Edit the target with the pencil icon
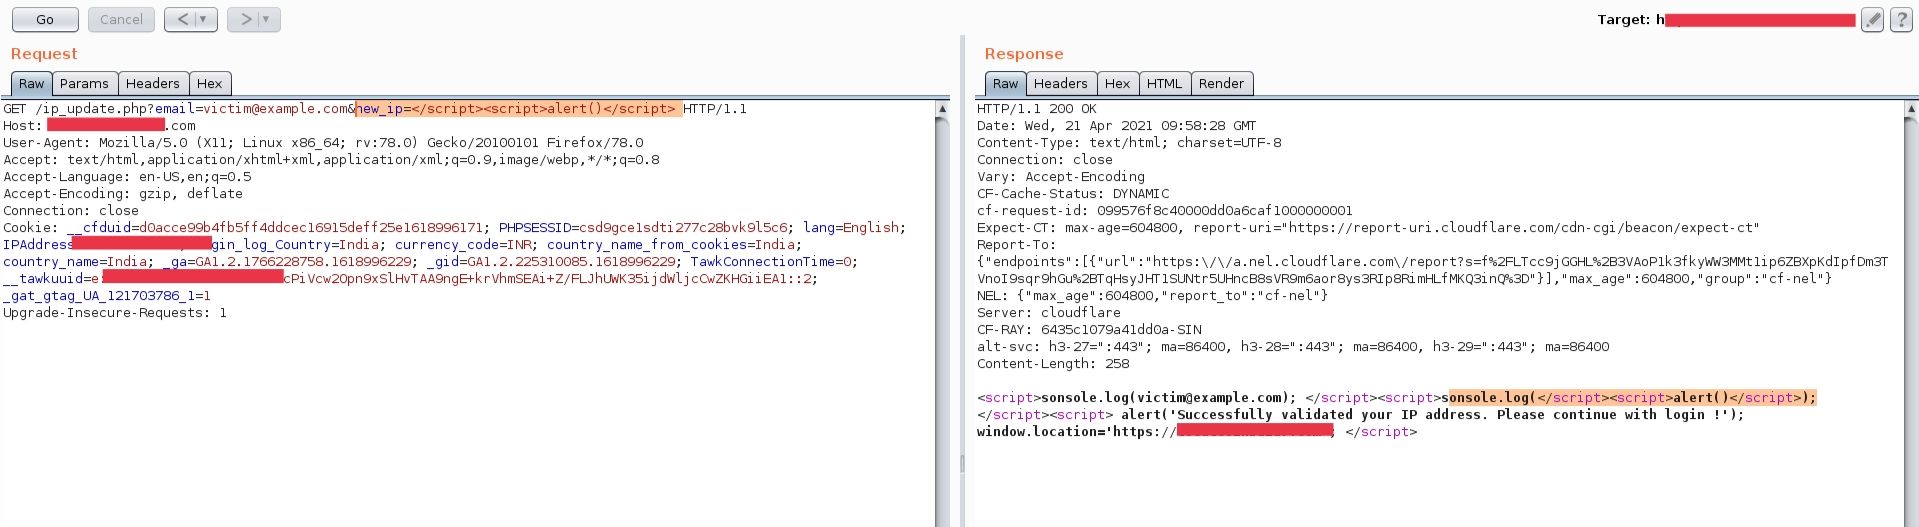 point(1872,20)
